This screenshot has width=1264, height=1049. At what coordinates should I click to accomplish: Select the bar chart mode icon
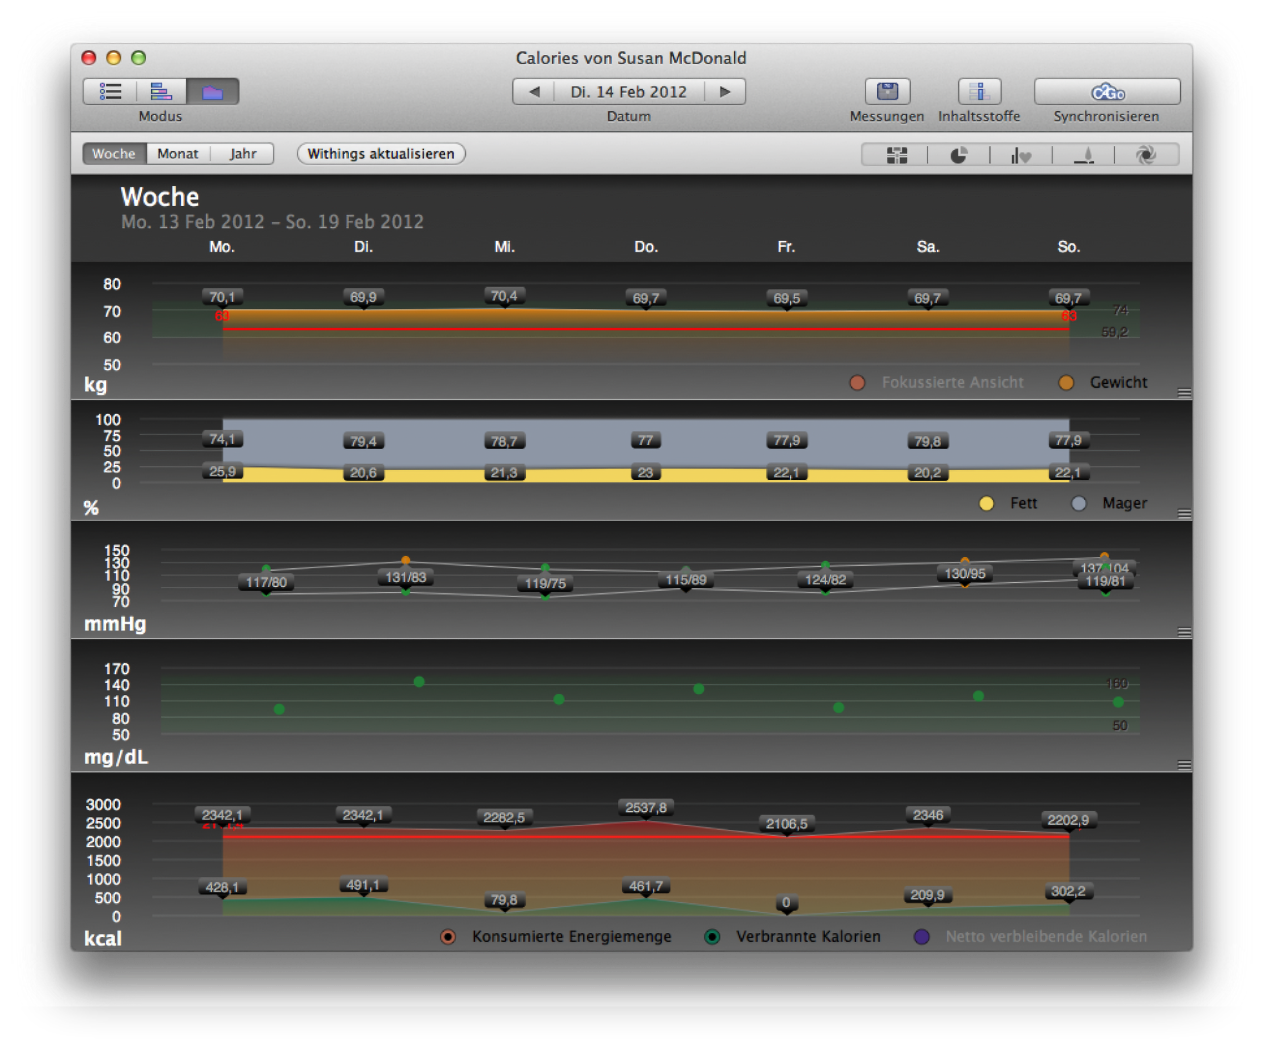[x=161, y=92]
